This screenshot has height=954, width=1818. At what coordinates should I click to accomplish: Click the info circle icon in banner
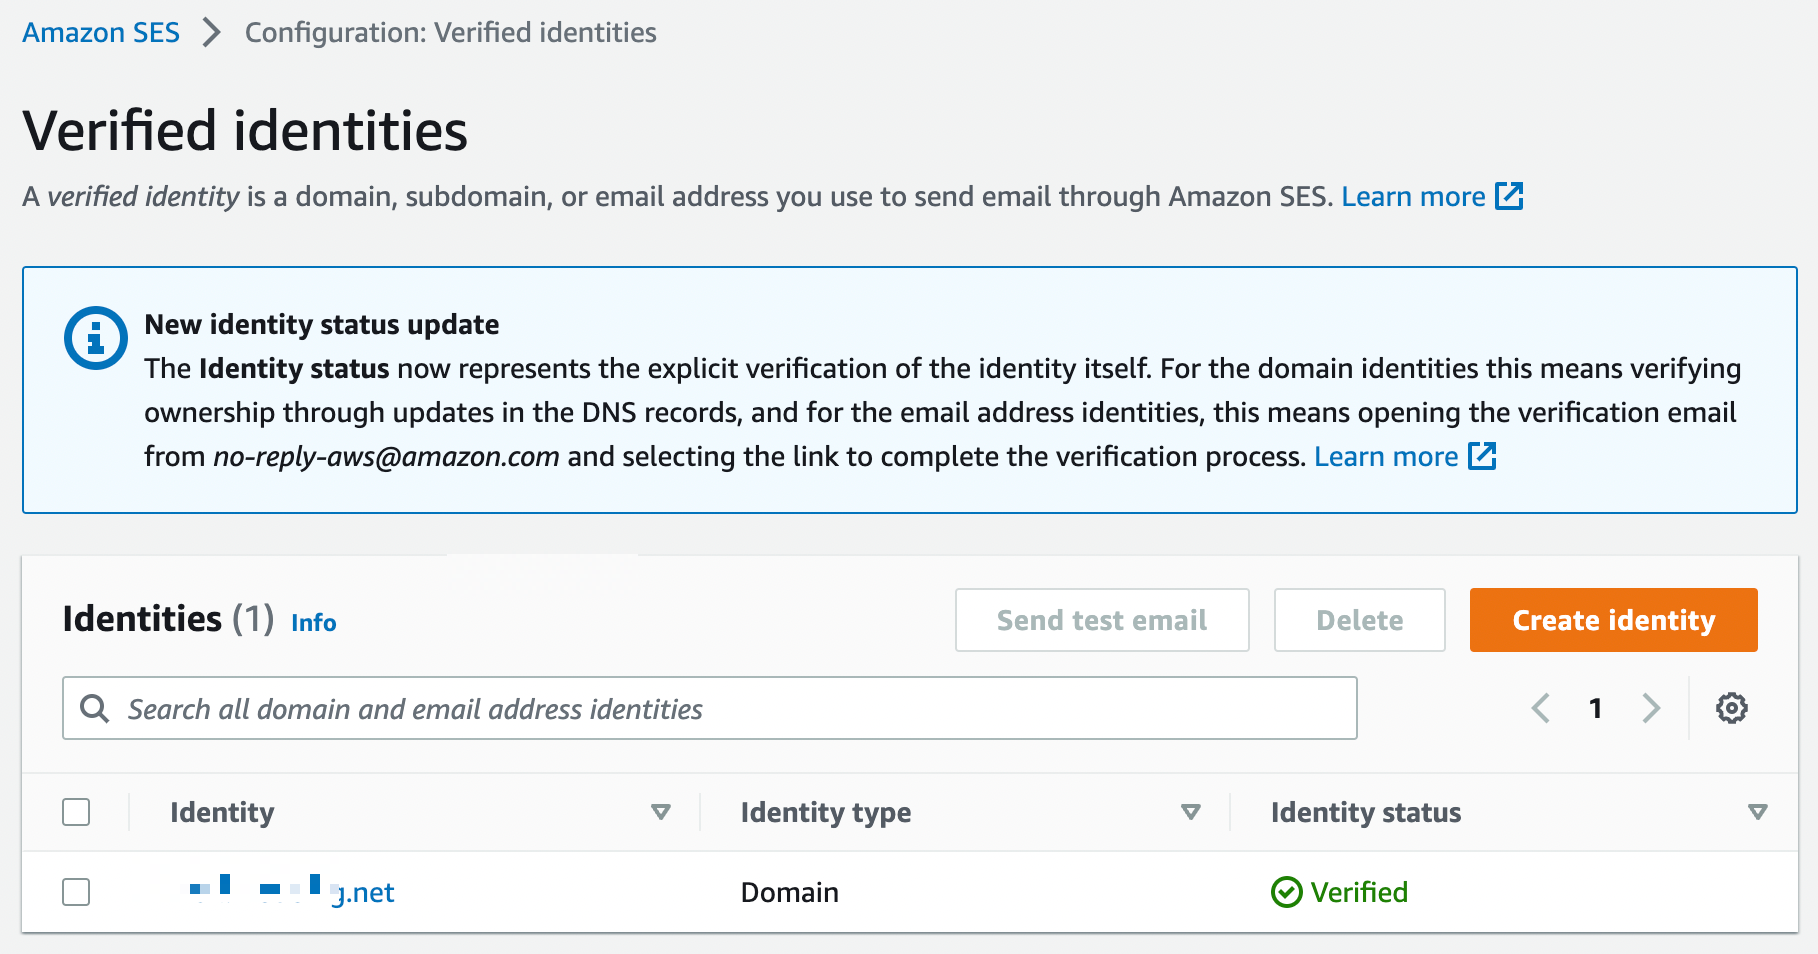pos(96,338)
